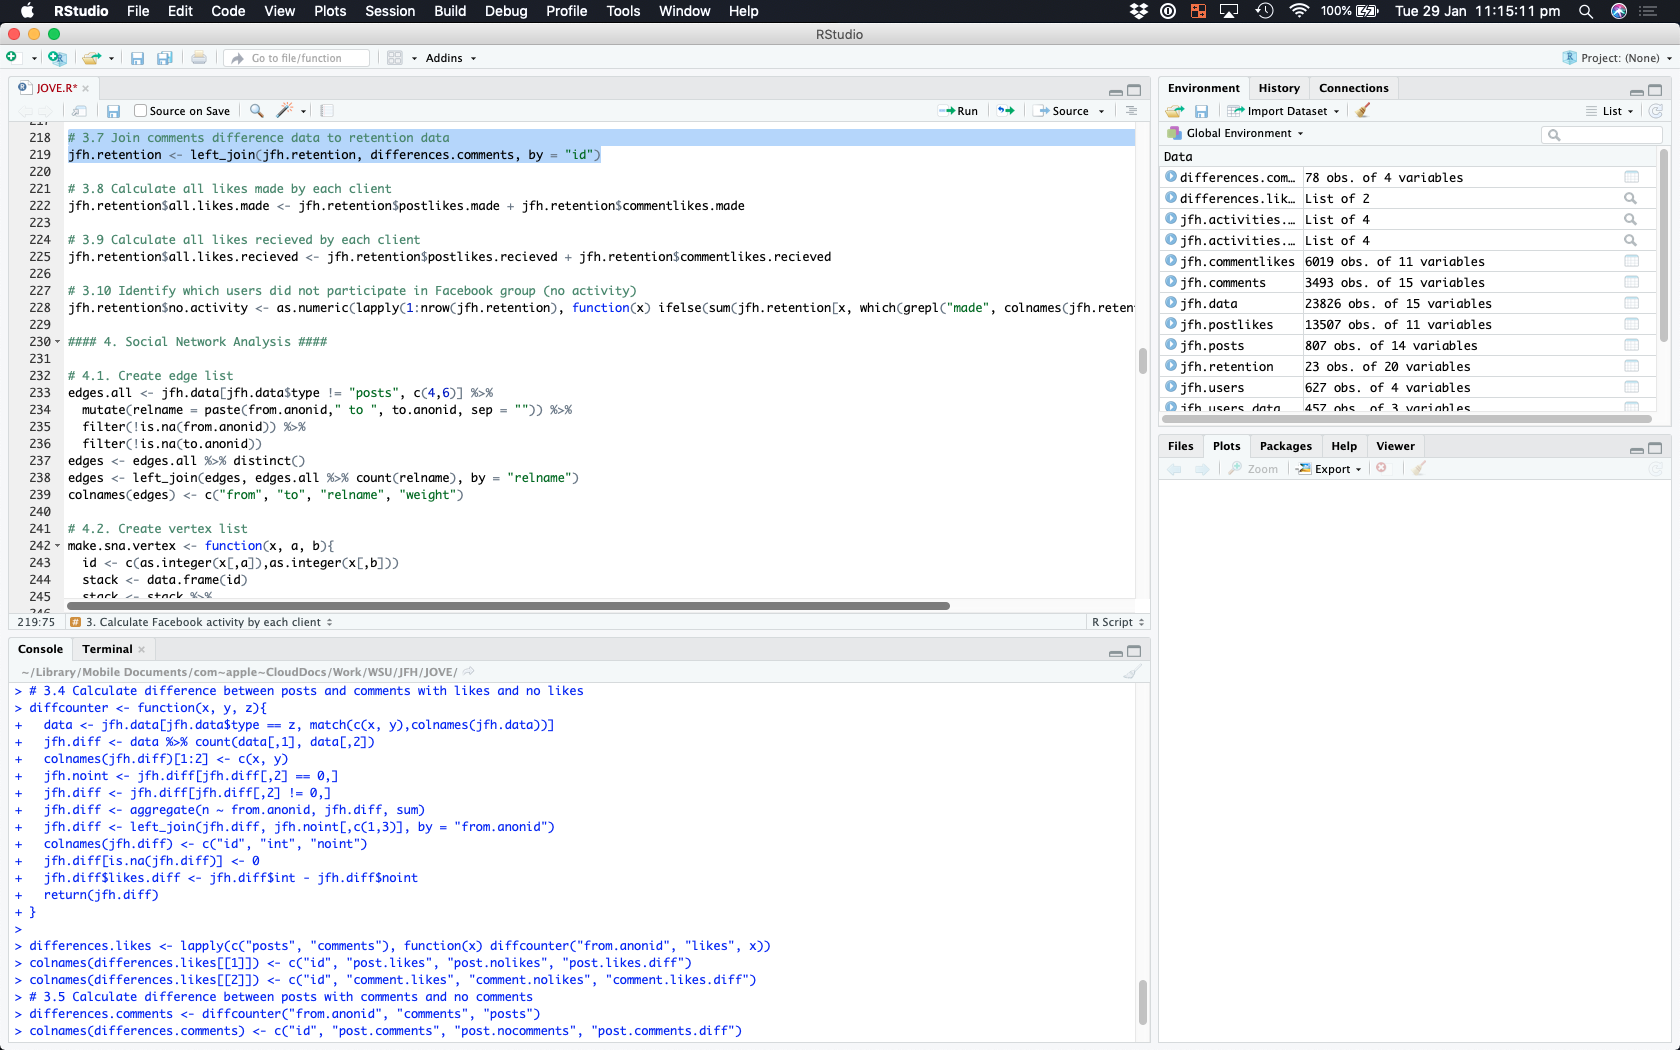Clear the environment with the broom icon

(1362, 111)
